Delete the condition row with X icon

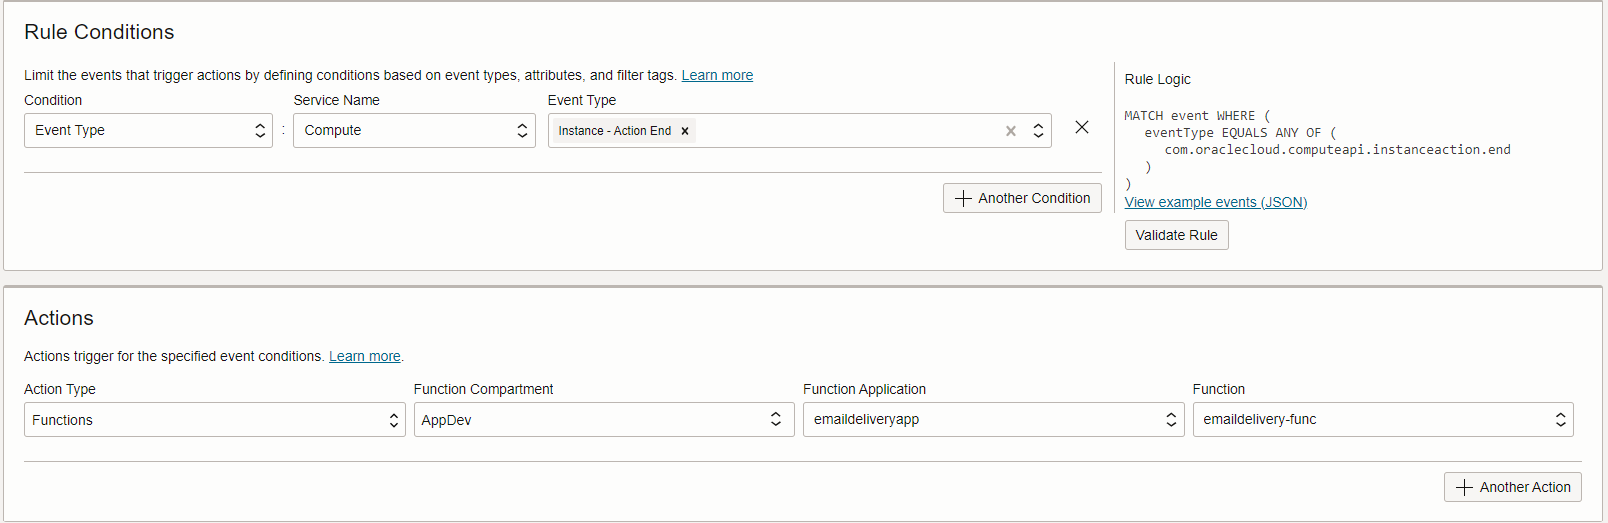point(1082,127)
